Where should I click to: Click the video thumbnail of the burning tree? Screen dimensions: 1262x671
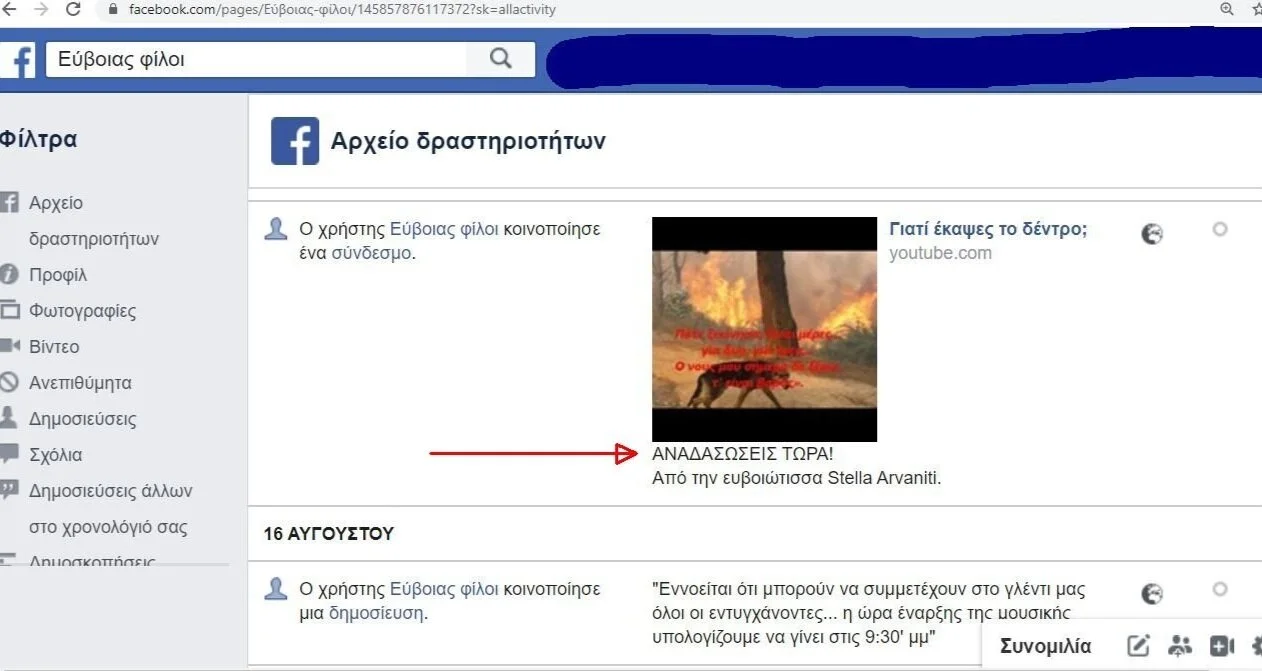(x=764, y=328)
